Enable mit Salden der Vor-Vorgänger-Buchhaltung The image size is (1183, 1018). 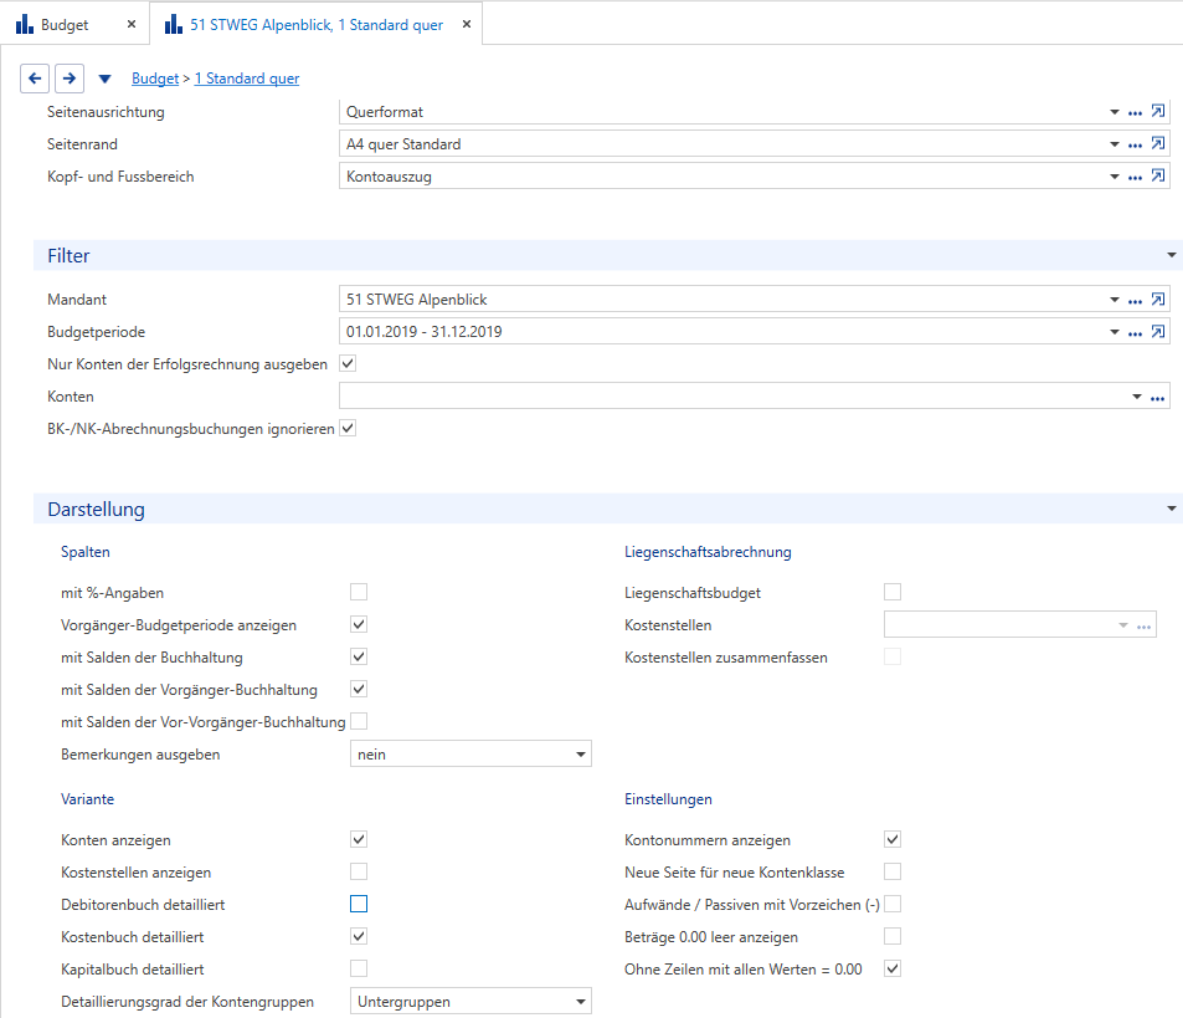click(x=359, y=721)
